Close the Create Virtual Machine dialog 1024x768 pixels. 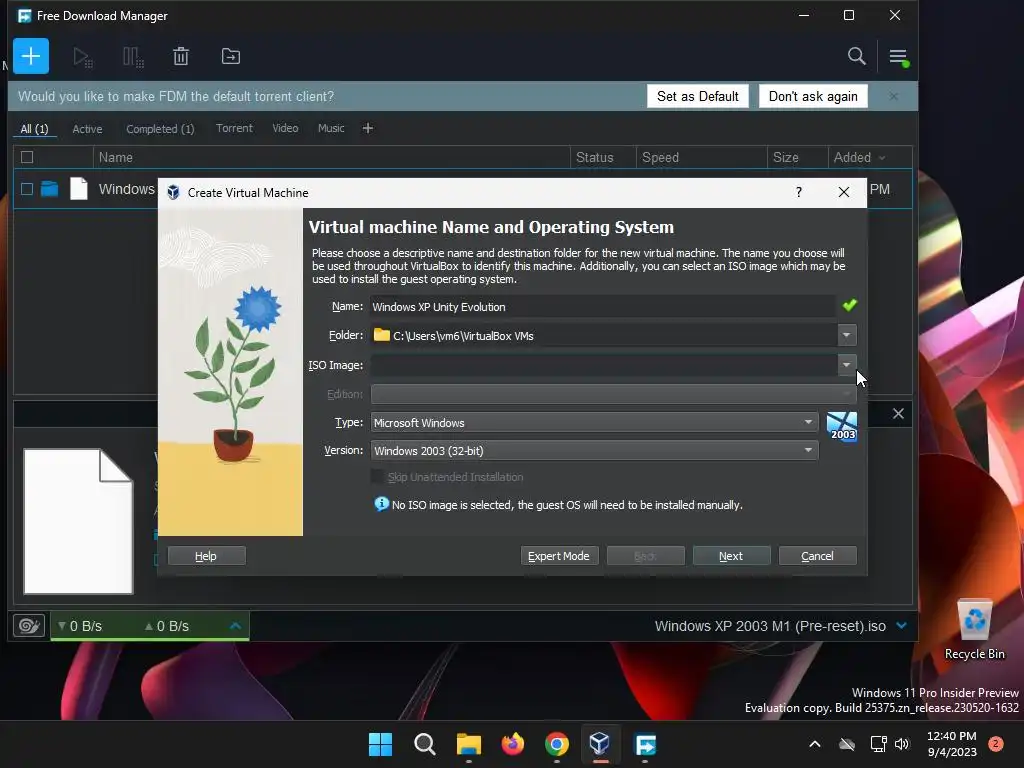[x=844, y=192]
